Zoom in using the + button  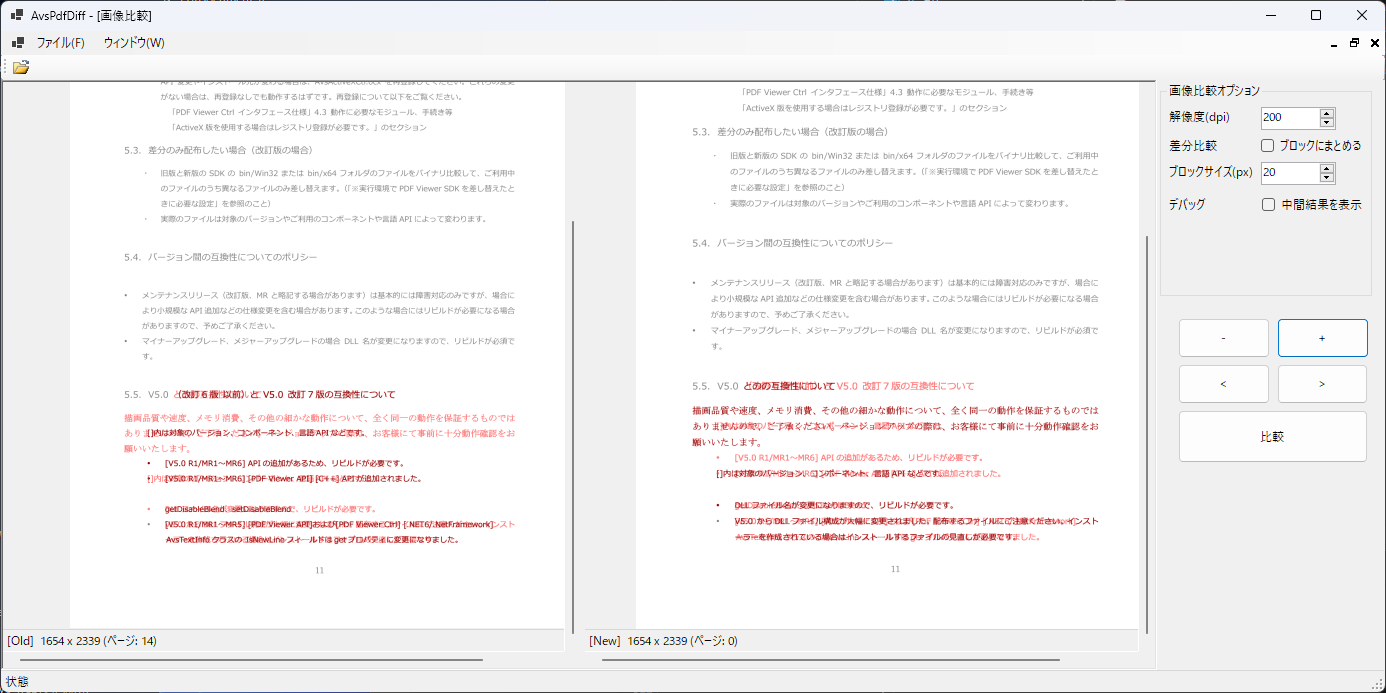coord(1322,338)
